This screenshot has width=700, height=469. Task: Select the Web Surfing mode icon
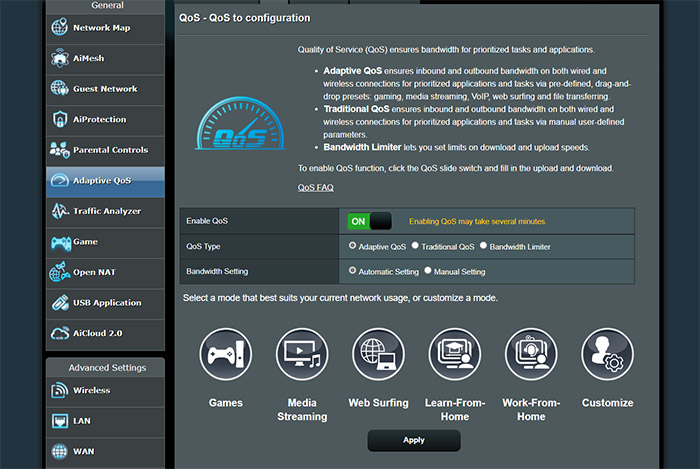point(378,354)
